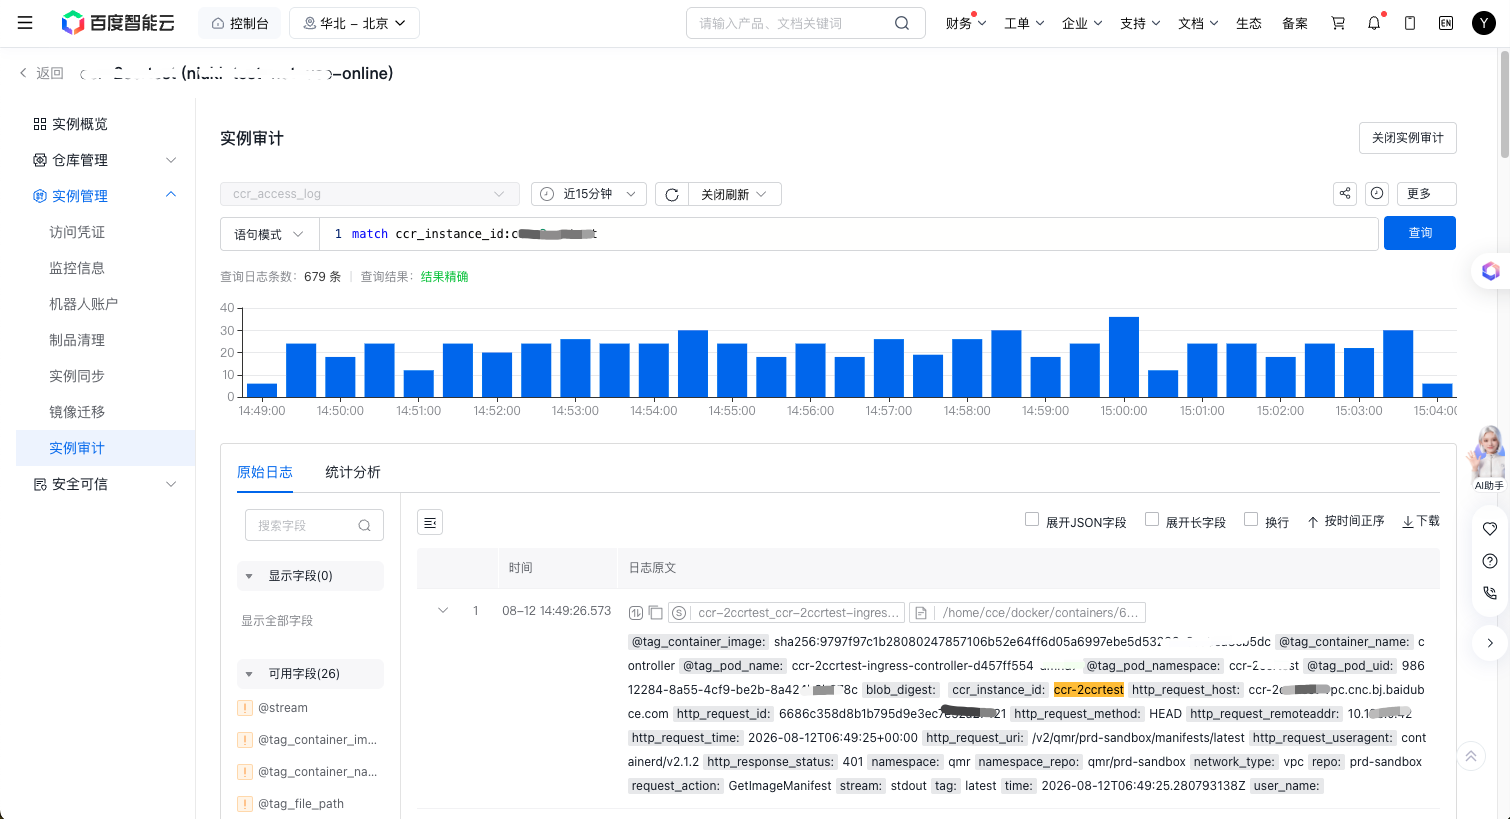Switch language with the EN icon
Screen dimensions: 1510x819
pyautogui.click(x=1446, y=23)
